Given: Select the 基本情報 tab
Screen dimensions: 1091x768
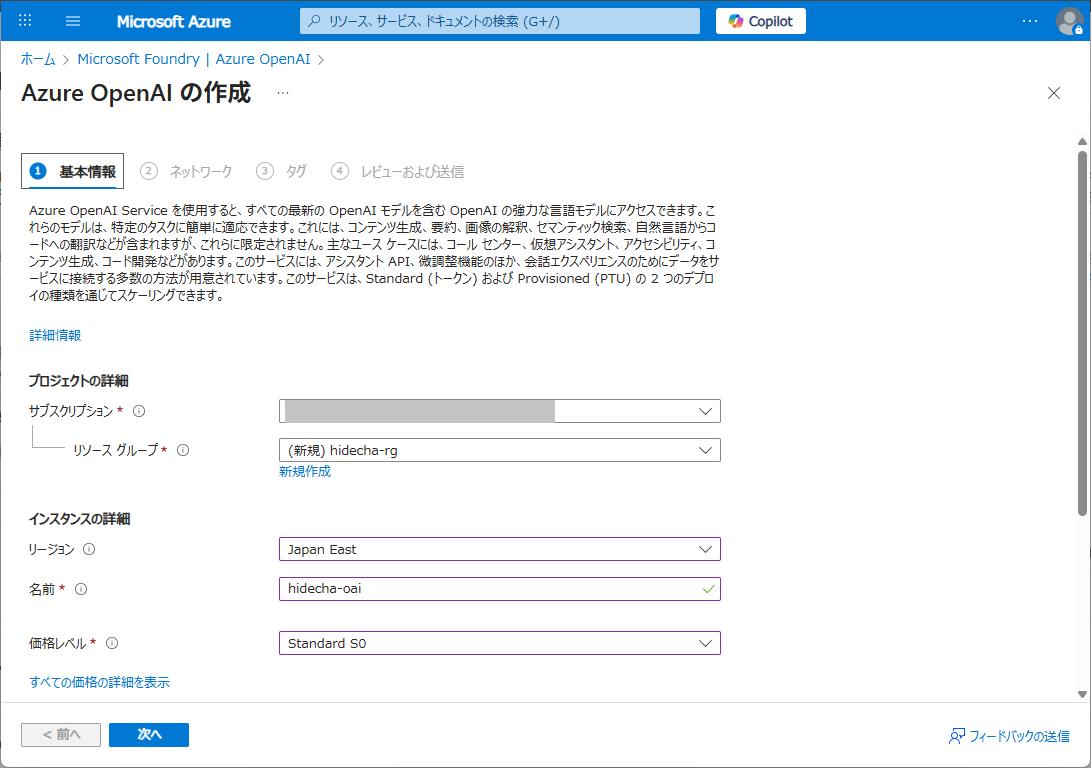Looking at the screenshot, I should [72, 171].
